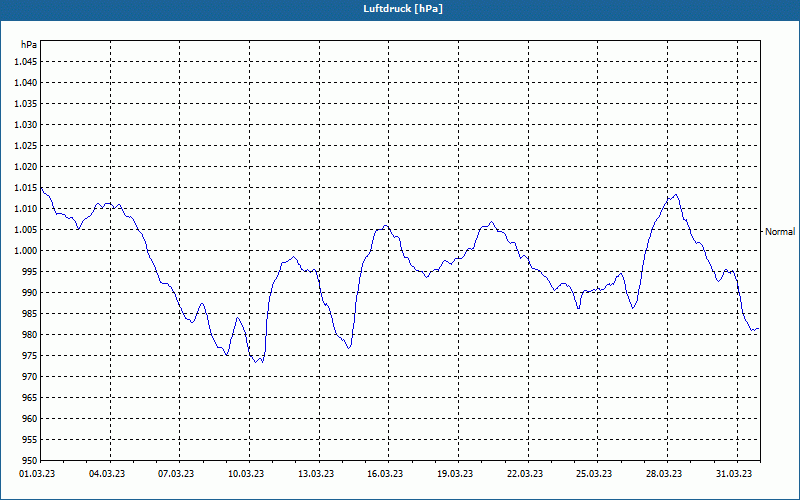Image resolution: width=800 pixels, height=500 pixels.
Task: Click the 995 y-axis value
Action: tap(30, 271)
